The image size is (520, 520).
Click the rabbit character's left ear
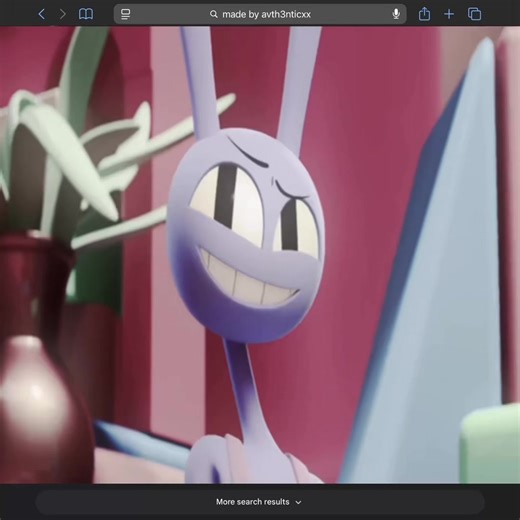coord(197,80)
